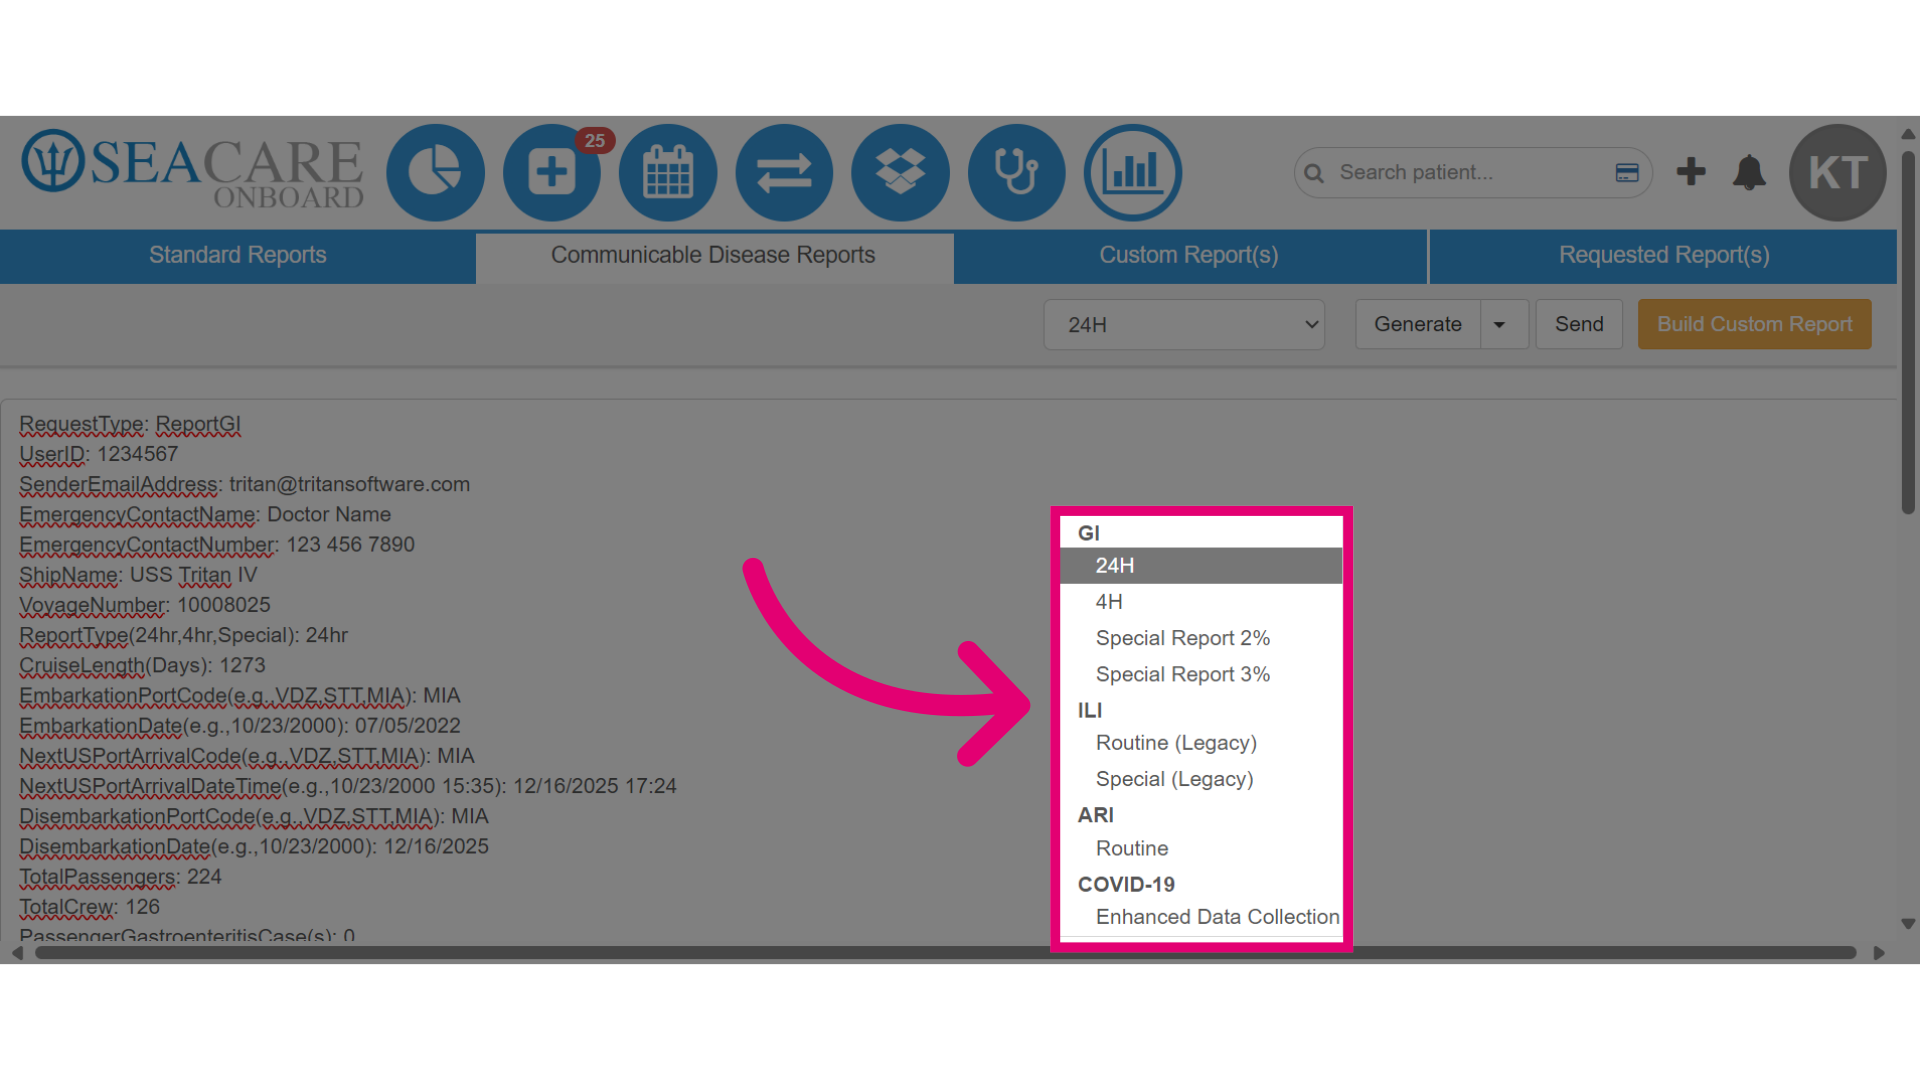The image size is (1920, 1080).
Task: Click the ShipName: USS Tritan IV line
Action: (x=138, y=575)
